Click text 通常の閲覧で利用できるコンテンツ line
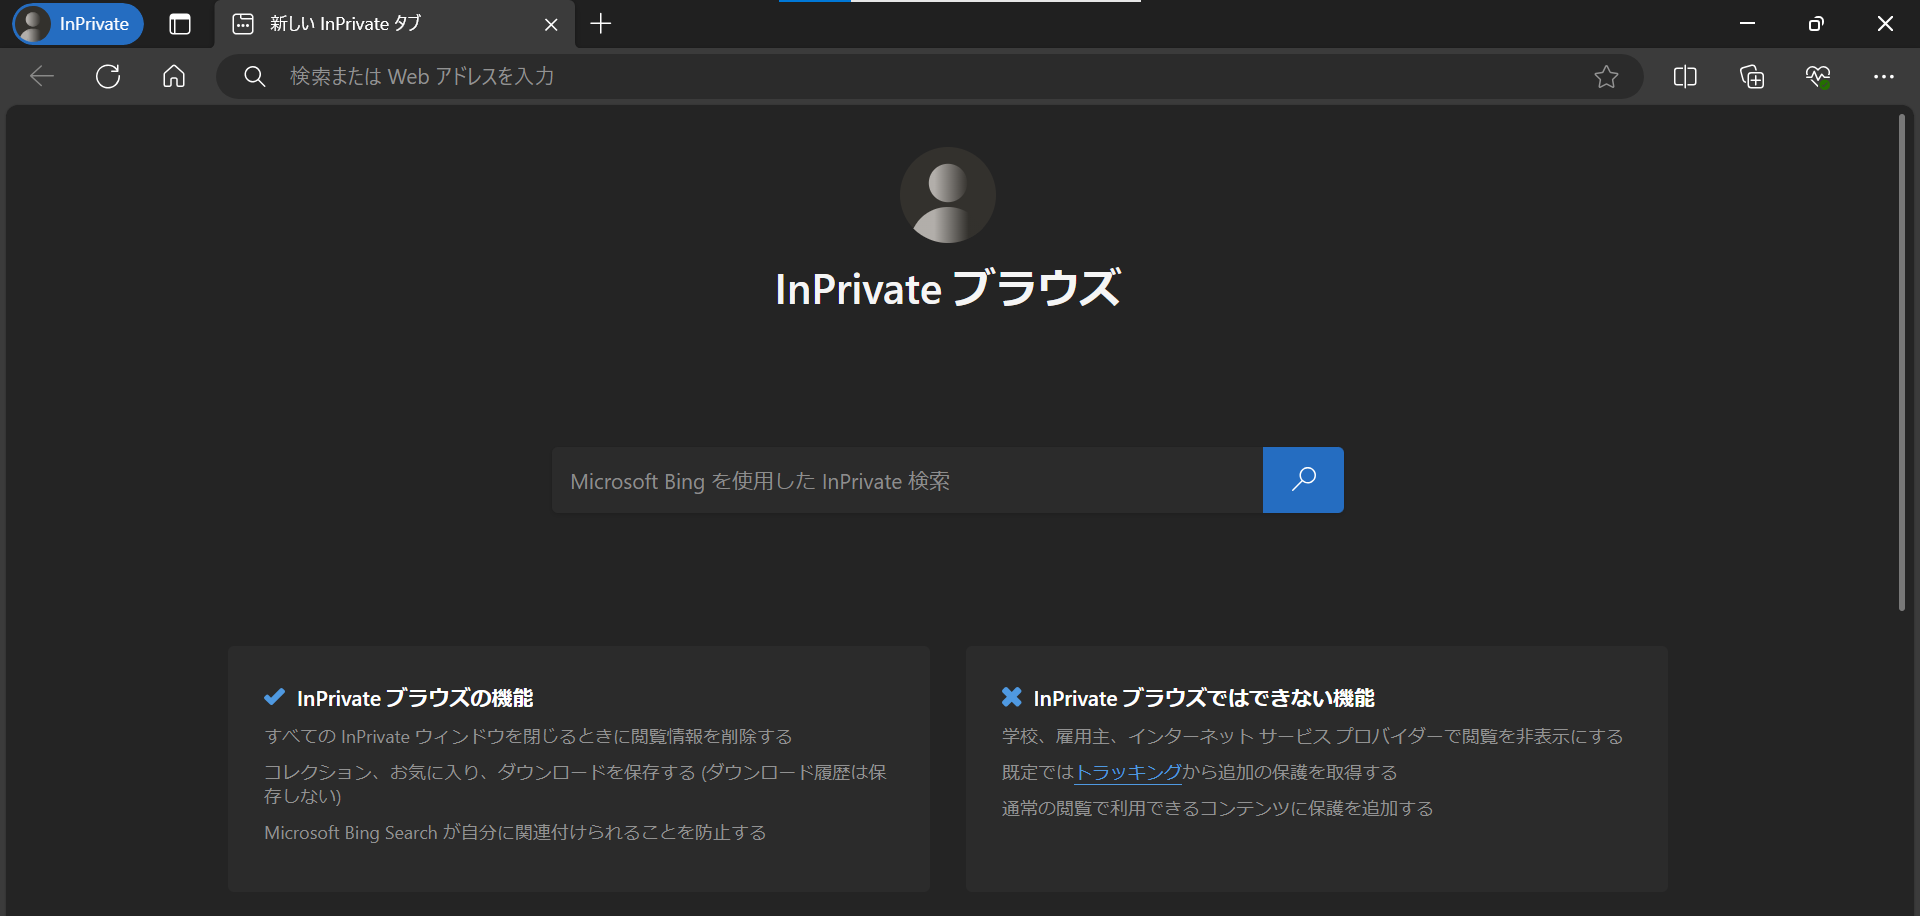The width and height of the screenshot is (1920, 916). point(1217,808)
